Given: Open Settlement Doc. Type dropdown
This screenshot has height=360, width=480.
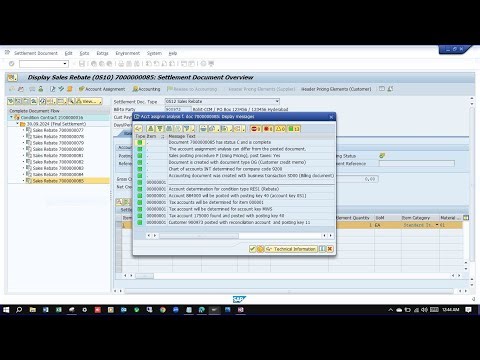Looking at the screenshot, I should pos(277,101).
